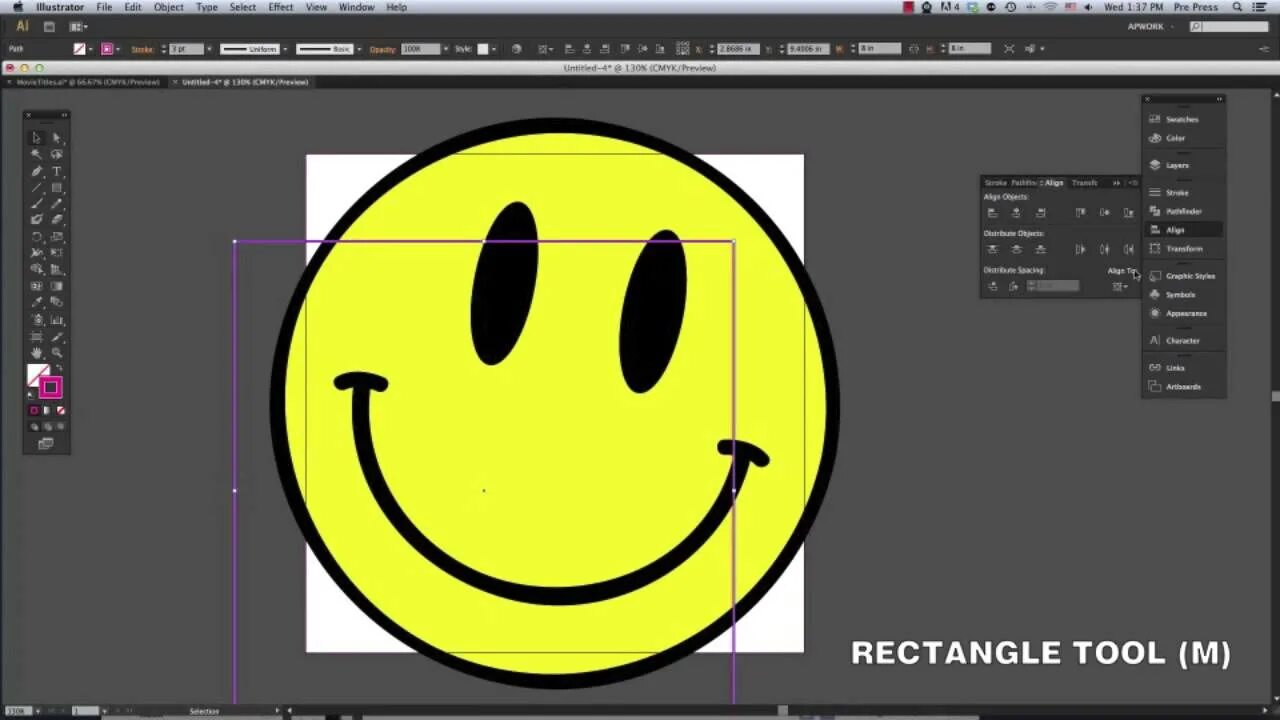Click the stroke weight input field

click(x=187, y=49)
